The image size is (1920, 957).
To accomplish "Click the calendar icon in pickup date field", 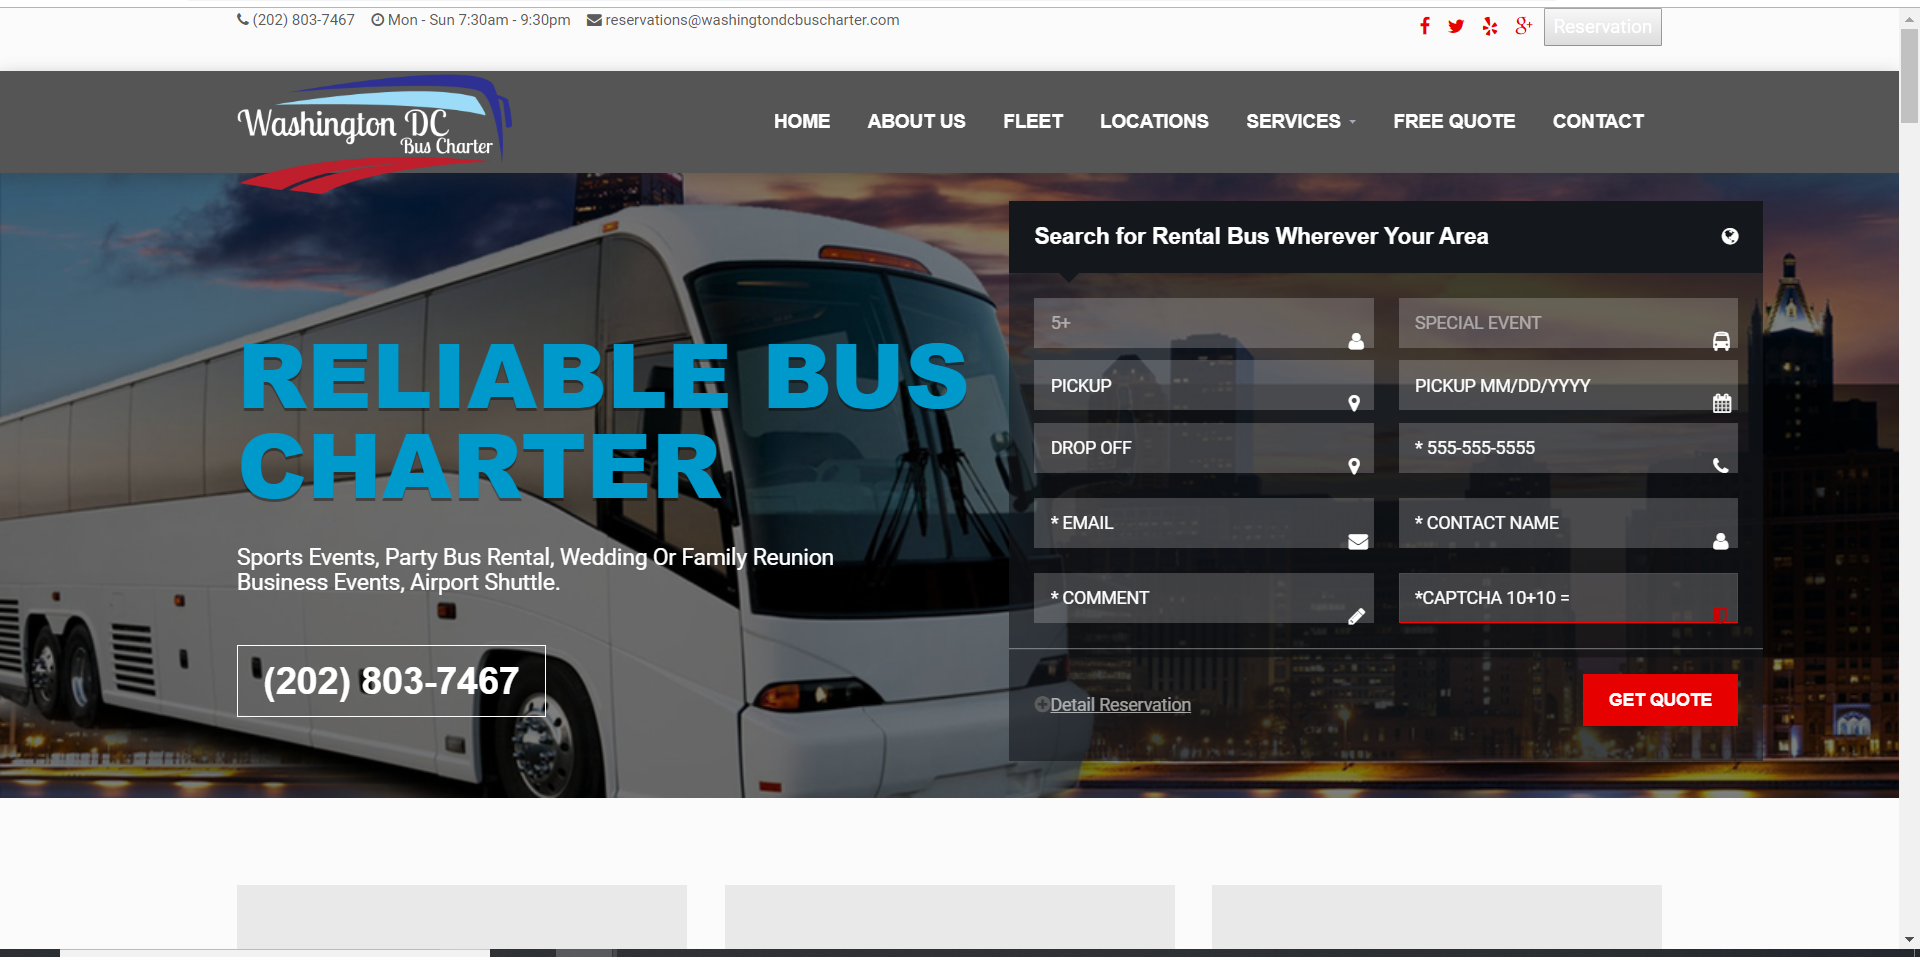I will [x=1721, y=403].
